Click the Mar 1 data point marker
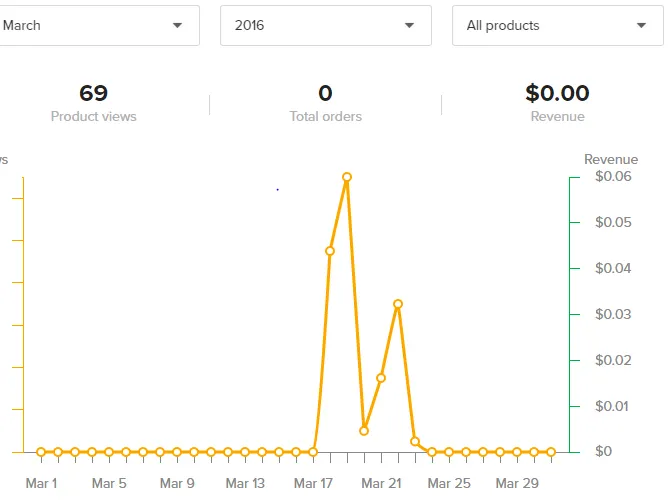This screenshot has height=504, width=669. coord(41,452)
